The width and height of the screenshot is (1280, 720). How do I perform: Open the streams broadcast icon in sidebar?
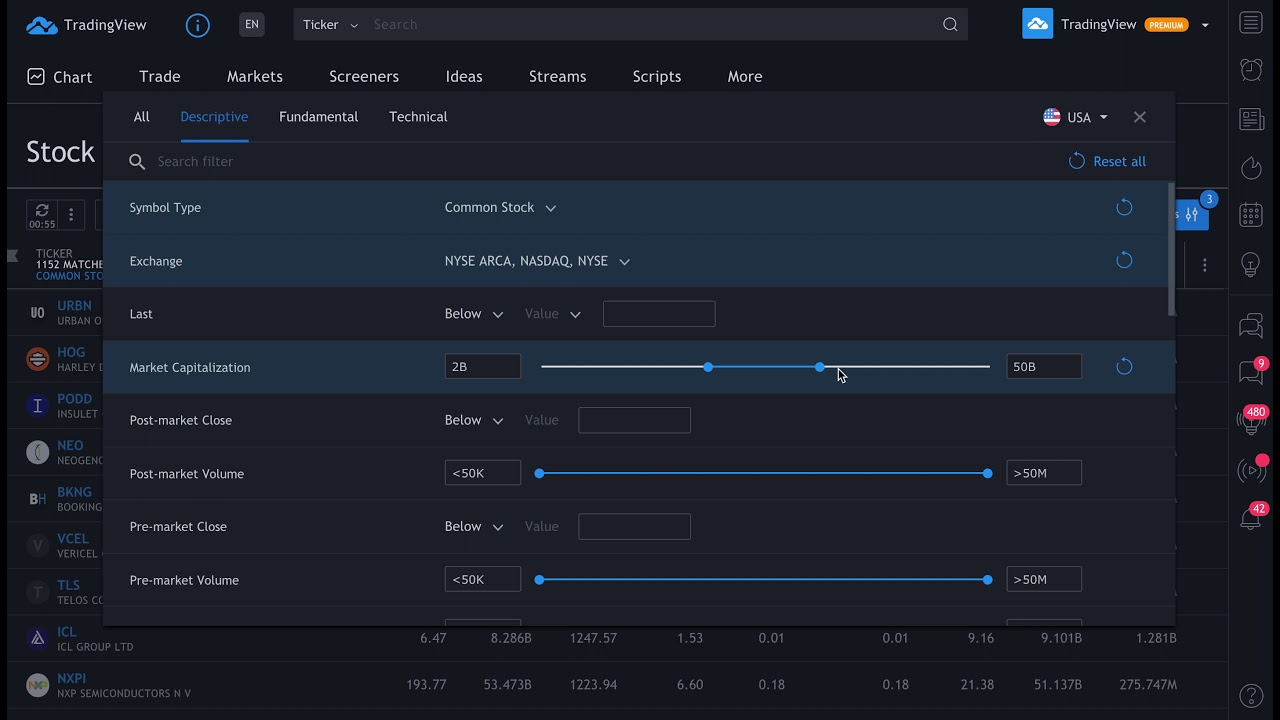coord(1251,470)
